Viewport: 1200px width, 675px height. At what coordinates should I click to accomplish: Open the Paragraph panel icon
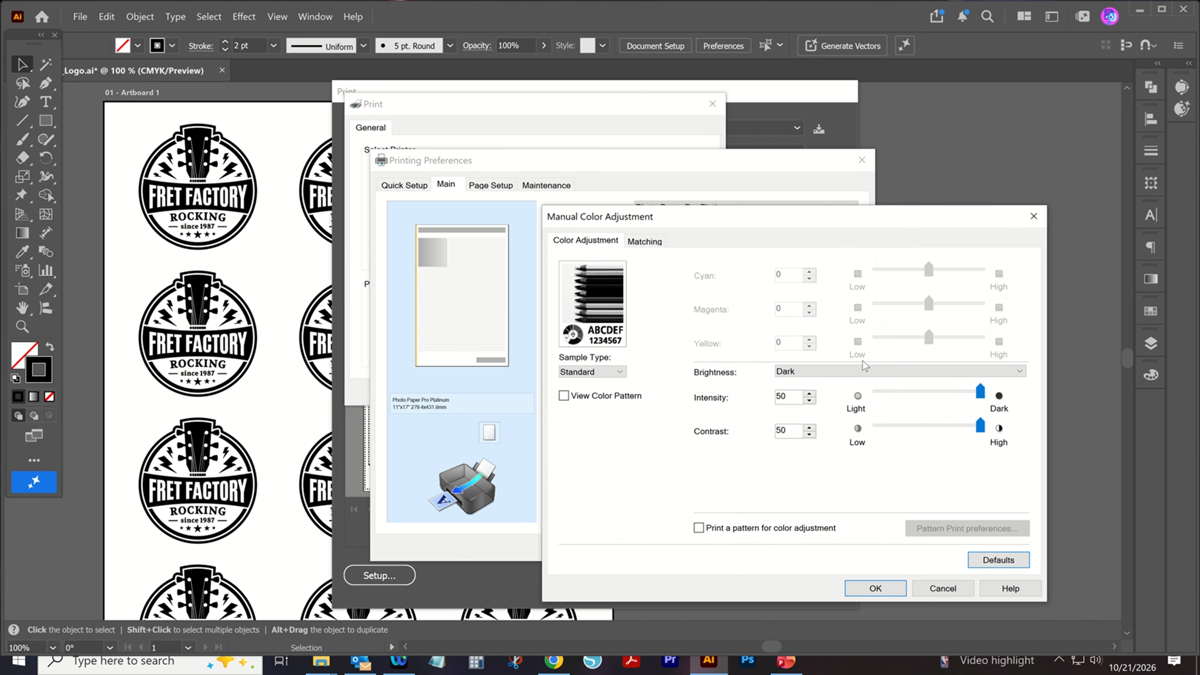point(1151,247)
